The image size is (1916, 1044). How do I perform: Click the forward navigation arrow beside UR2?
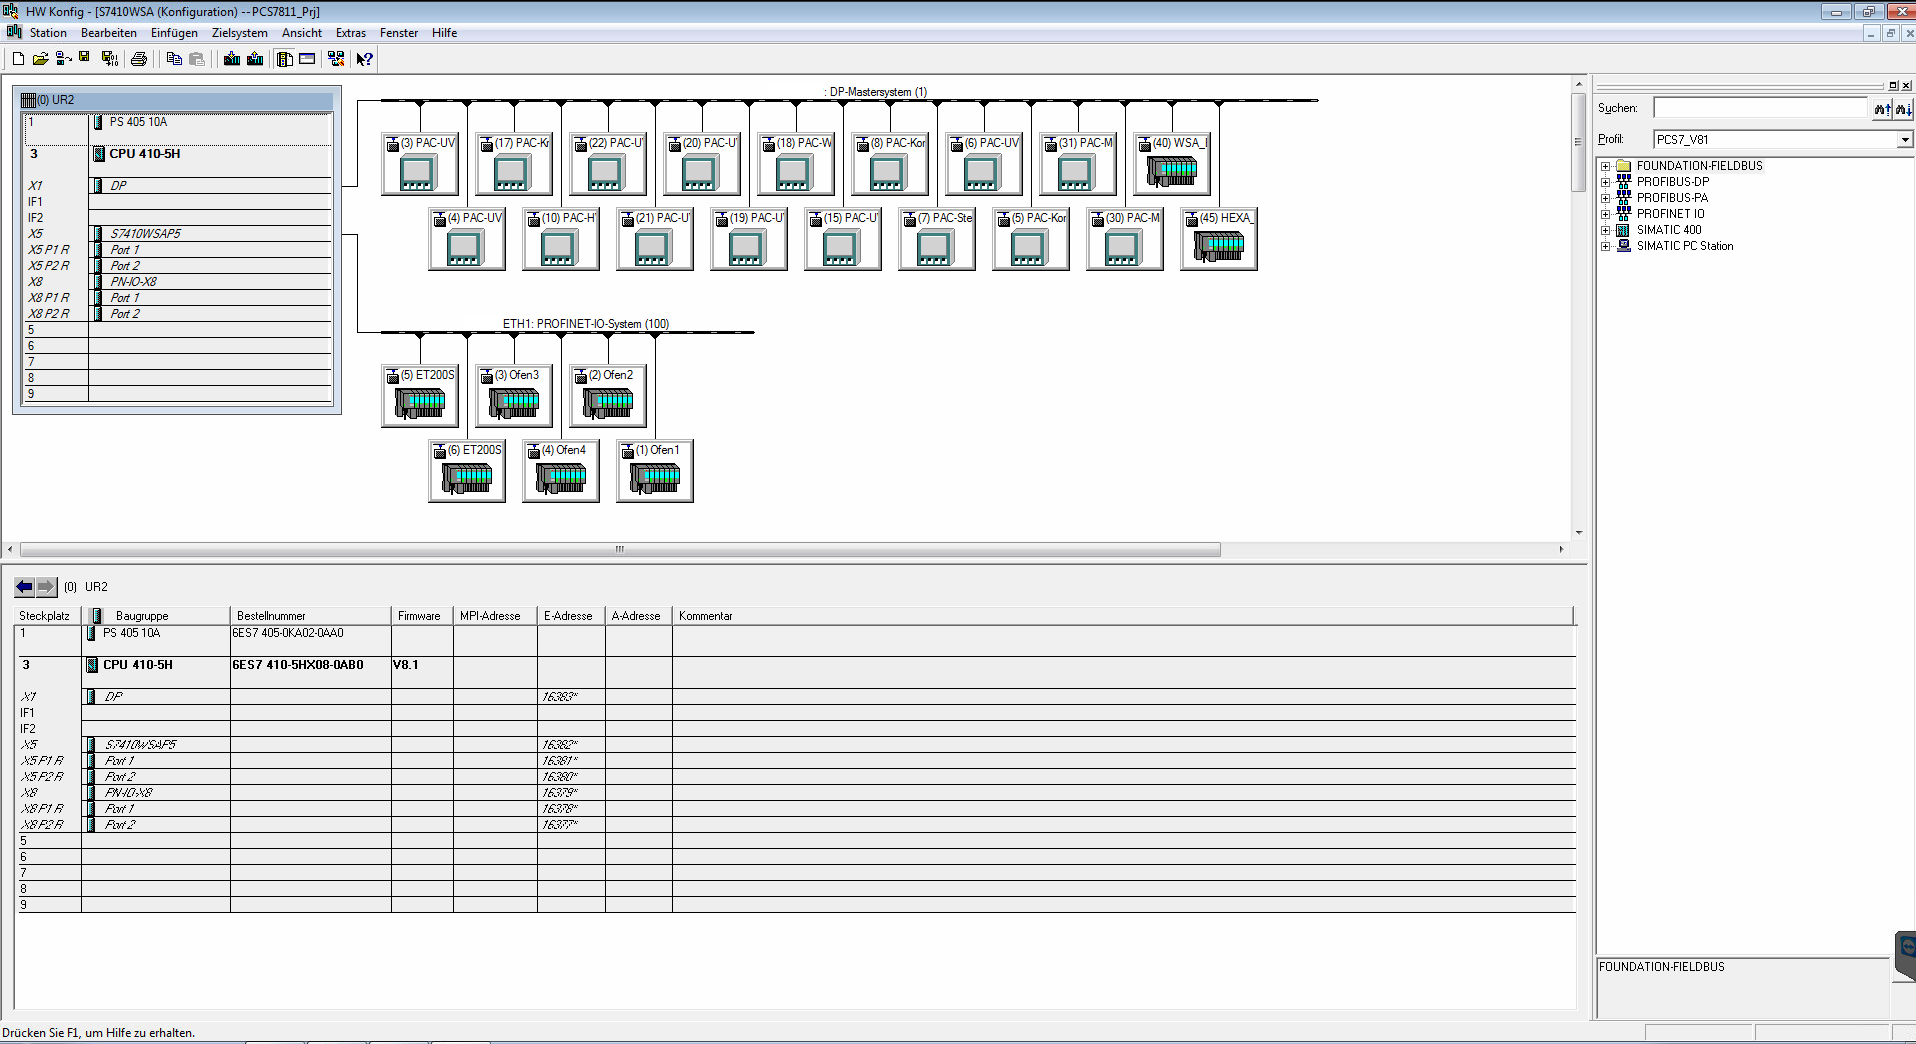46,587
